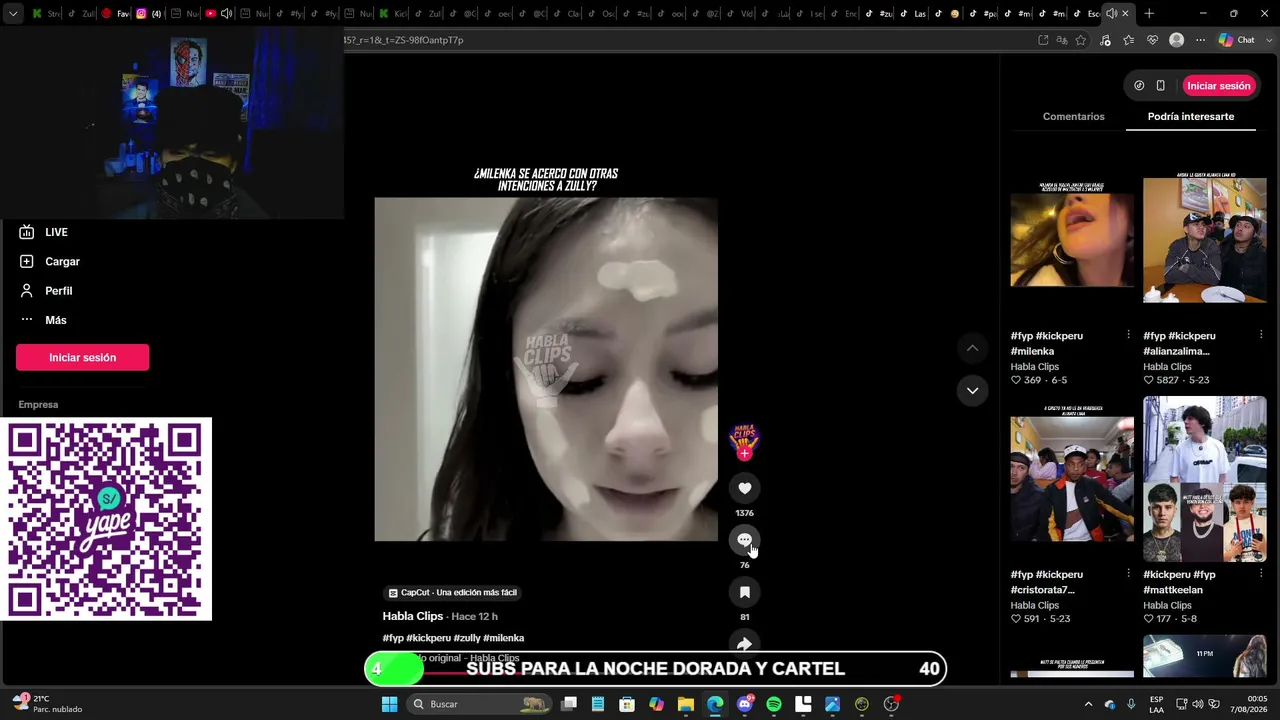The height and width of the screenshot is (720, 1280).
Task: Show hidden system tray icons
Action: [x=1089, y=704]
